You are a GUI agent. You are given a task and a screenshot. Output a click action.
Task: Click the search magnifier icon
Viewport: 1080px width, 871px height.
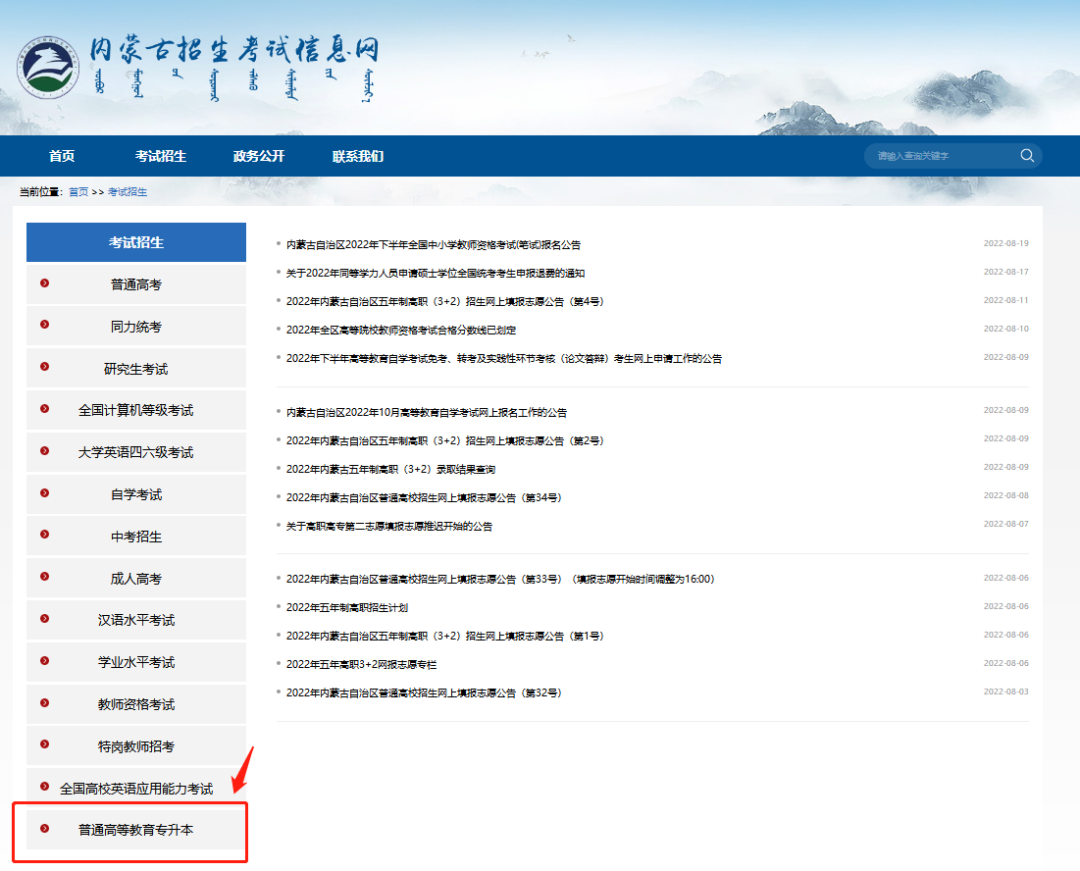pos(1027,155)
